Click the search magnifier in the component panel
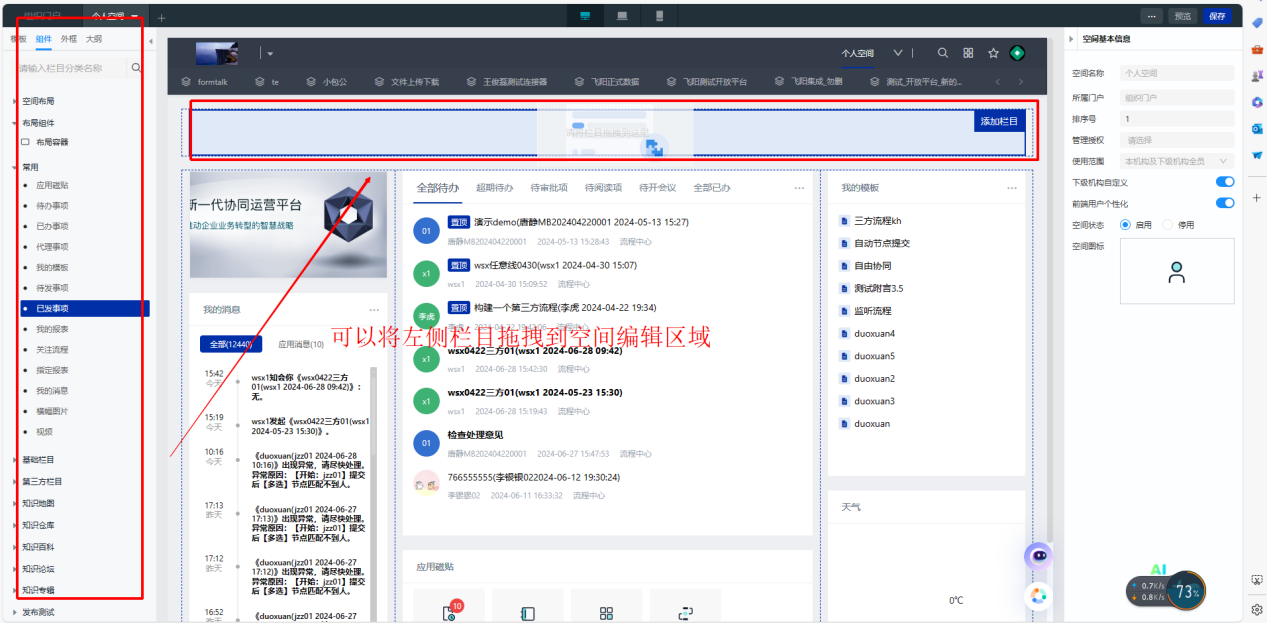The height and width of the screenshot is (623, 1267). [136, 68]
